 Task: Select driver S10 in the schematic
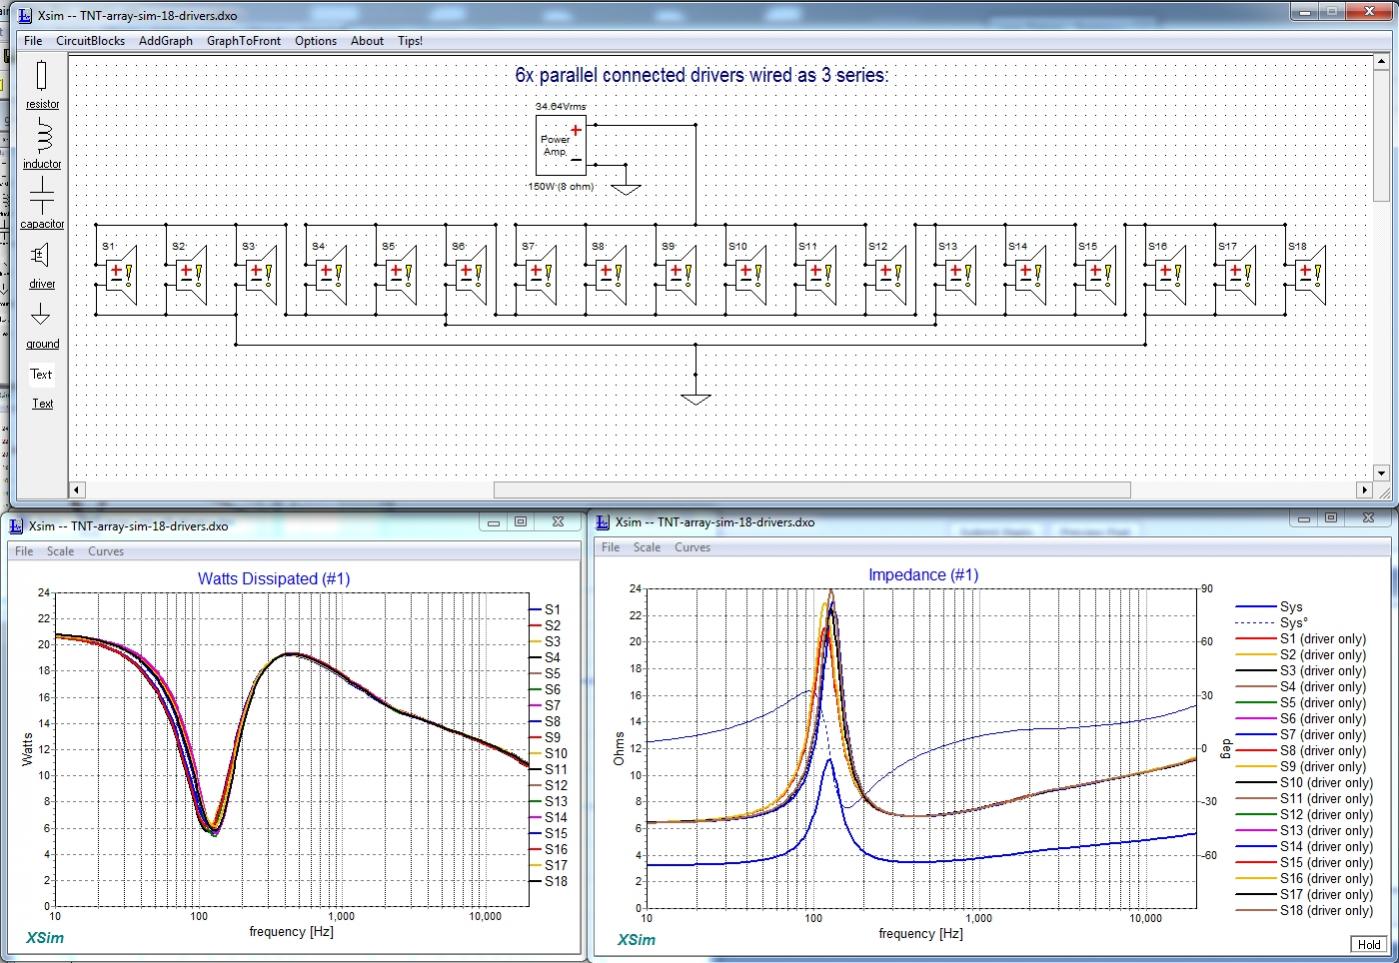pos(751,274)
